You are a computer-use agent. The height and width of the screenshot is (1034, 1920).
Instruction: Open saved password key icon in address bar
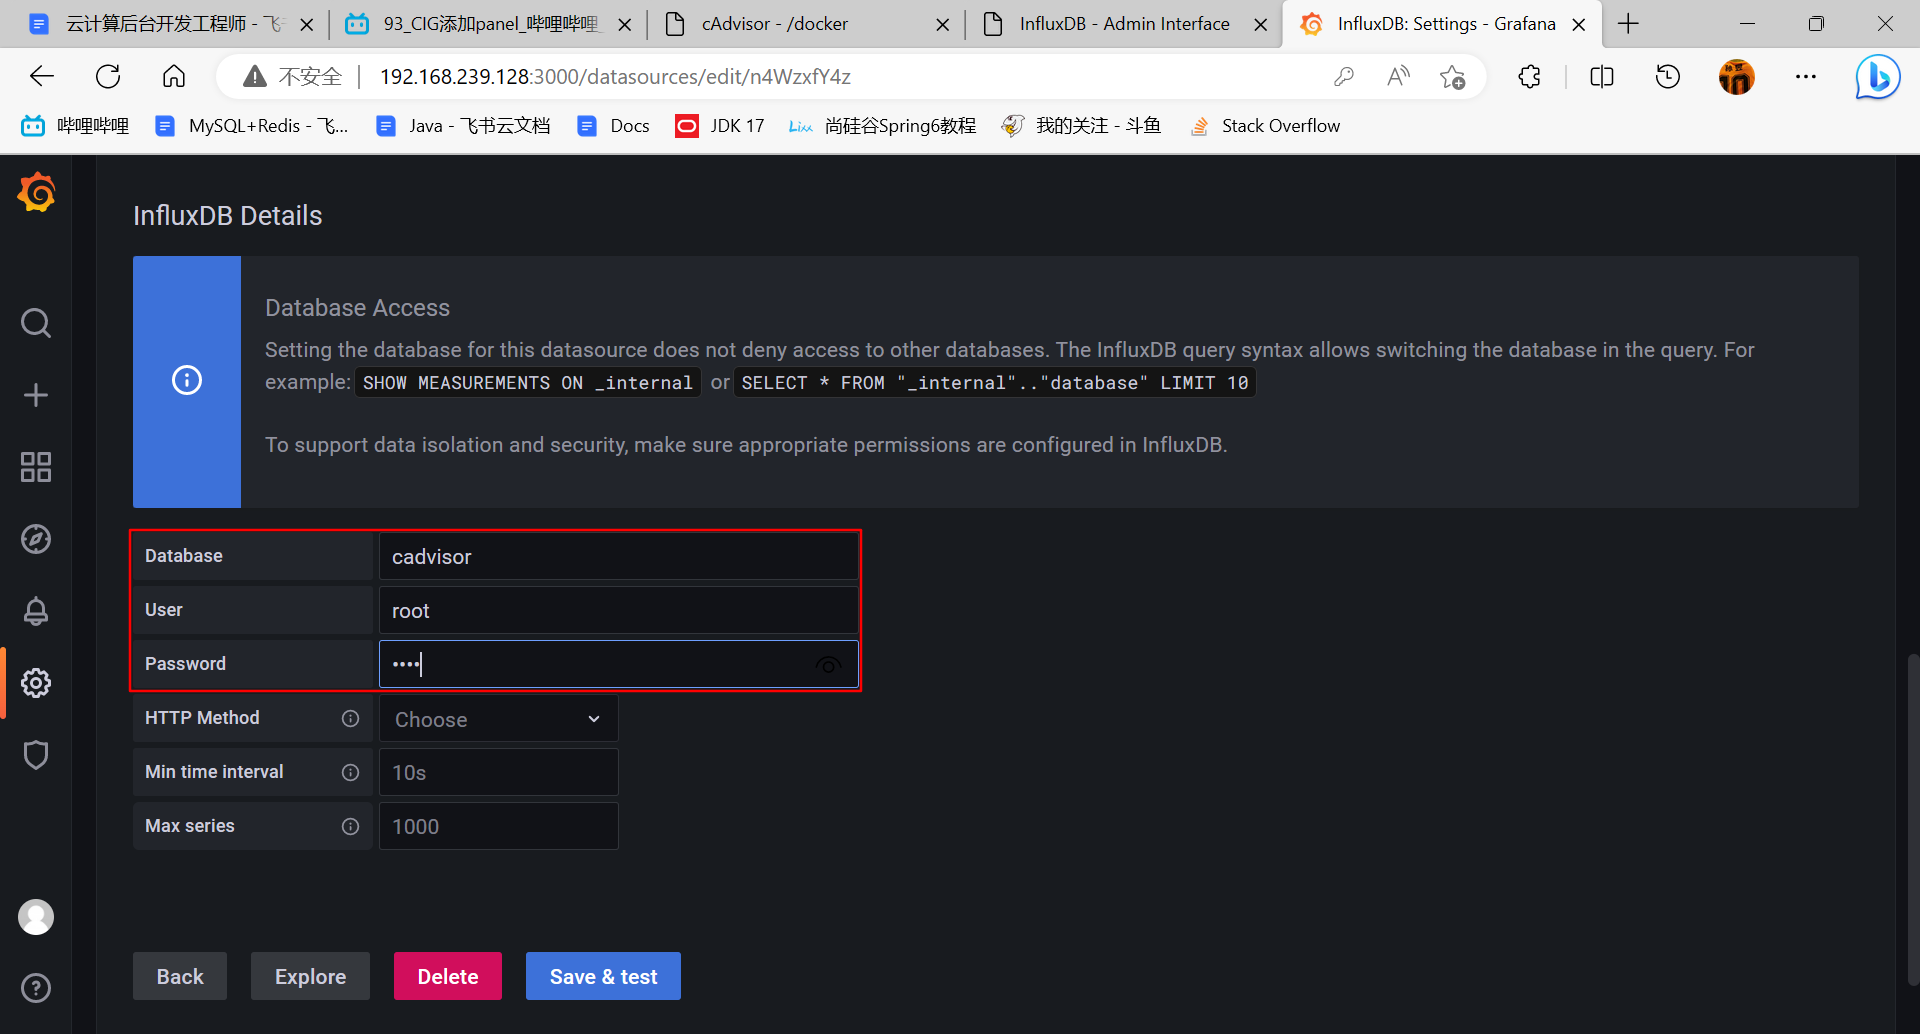click(1344, 76)
